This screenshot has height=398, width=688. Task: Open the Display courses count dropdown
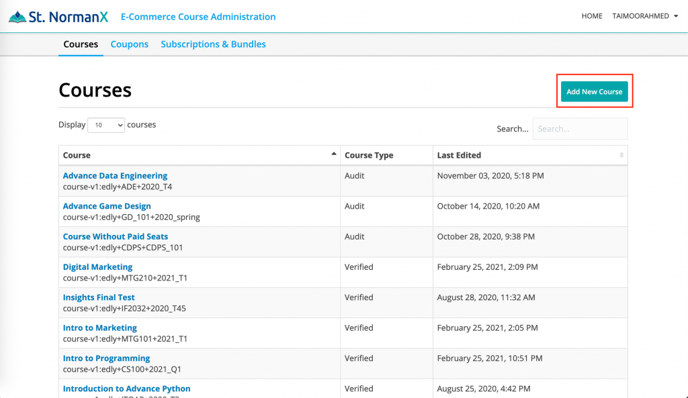[x=106, y=125]
